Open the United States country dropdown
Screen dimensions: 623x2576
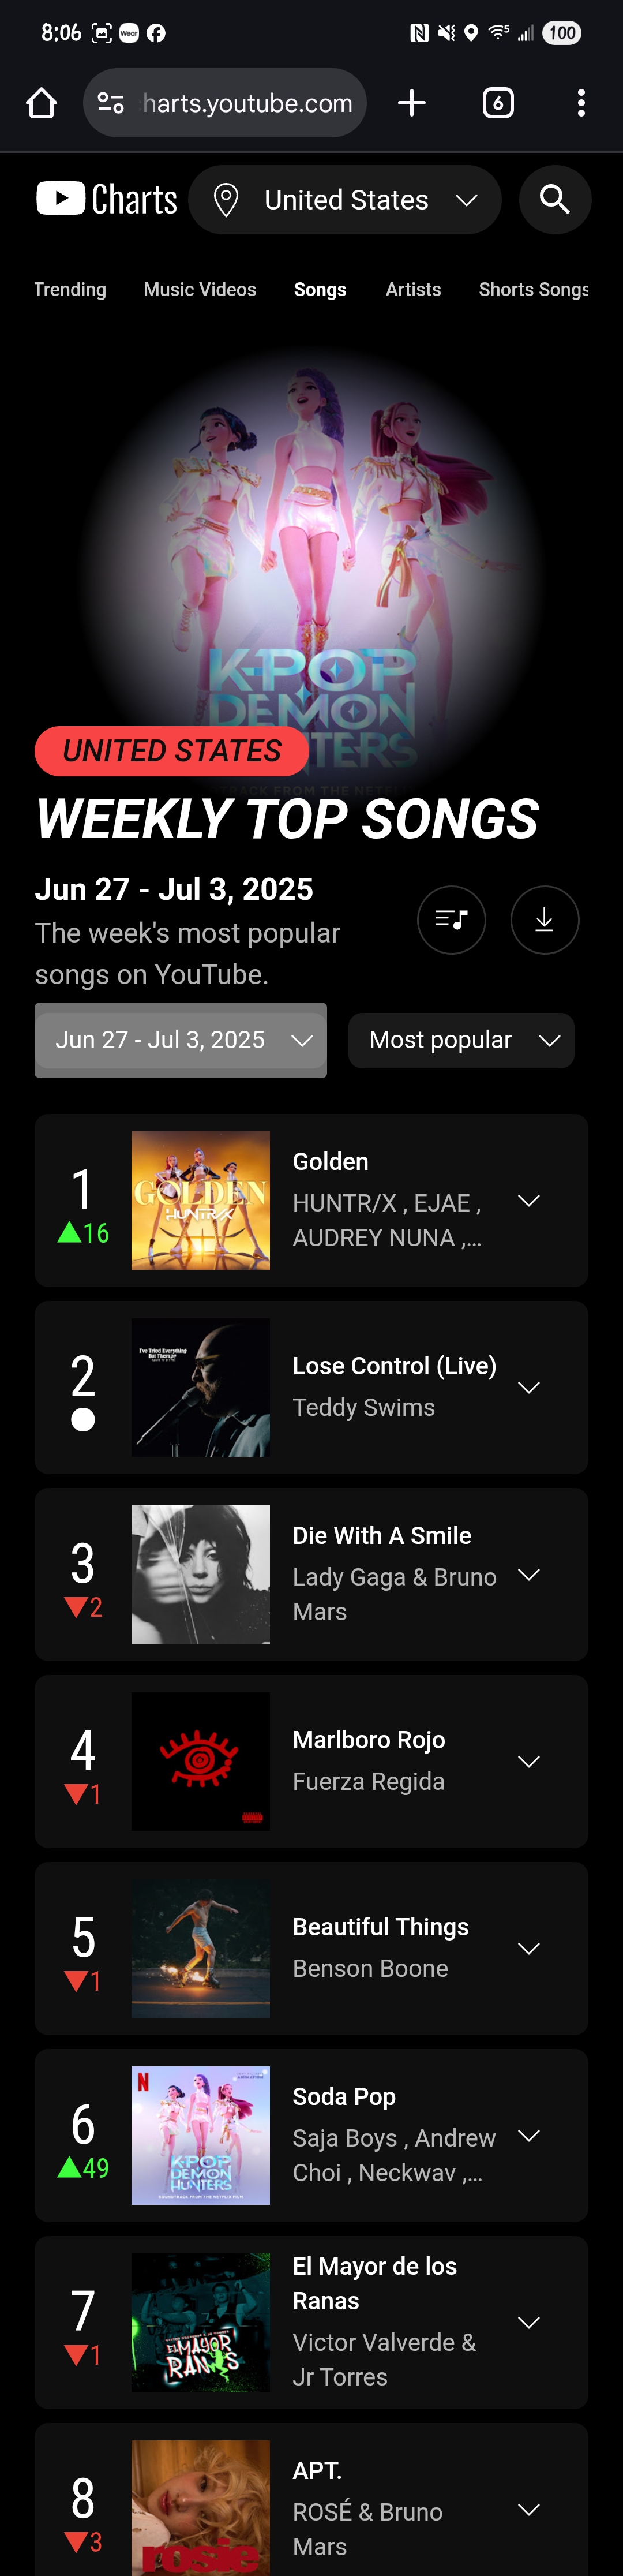tap(345, 200)
